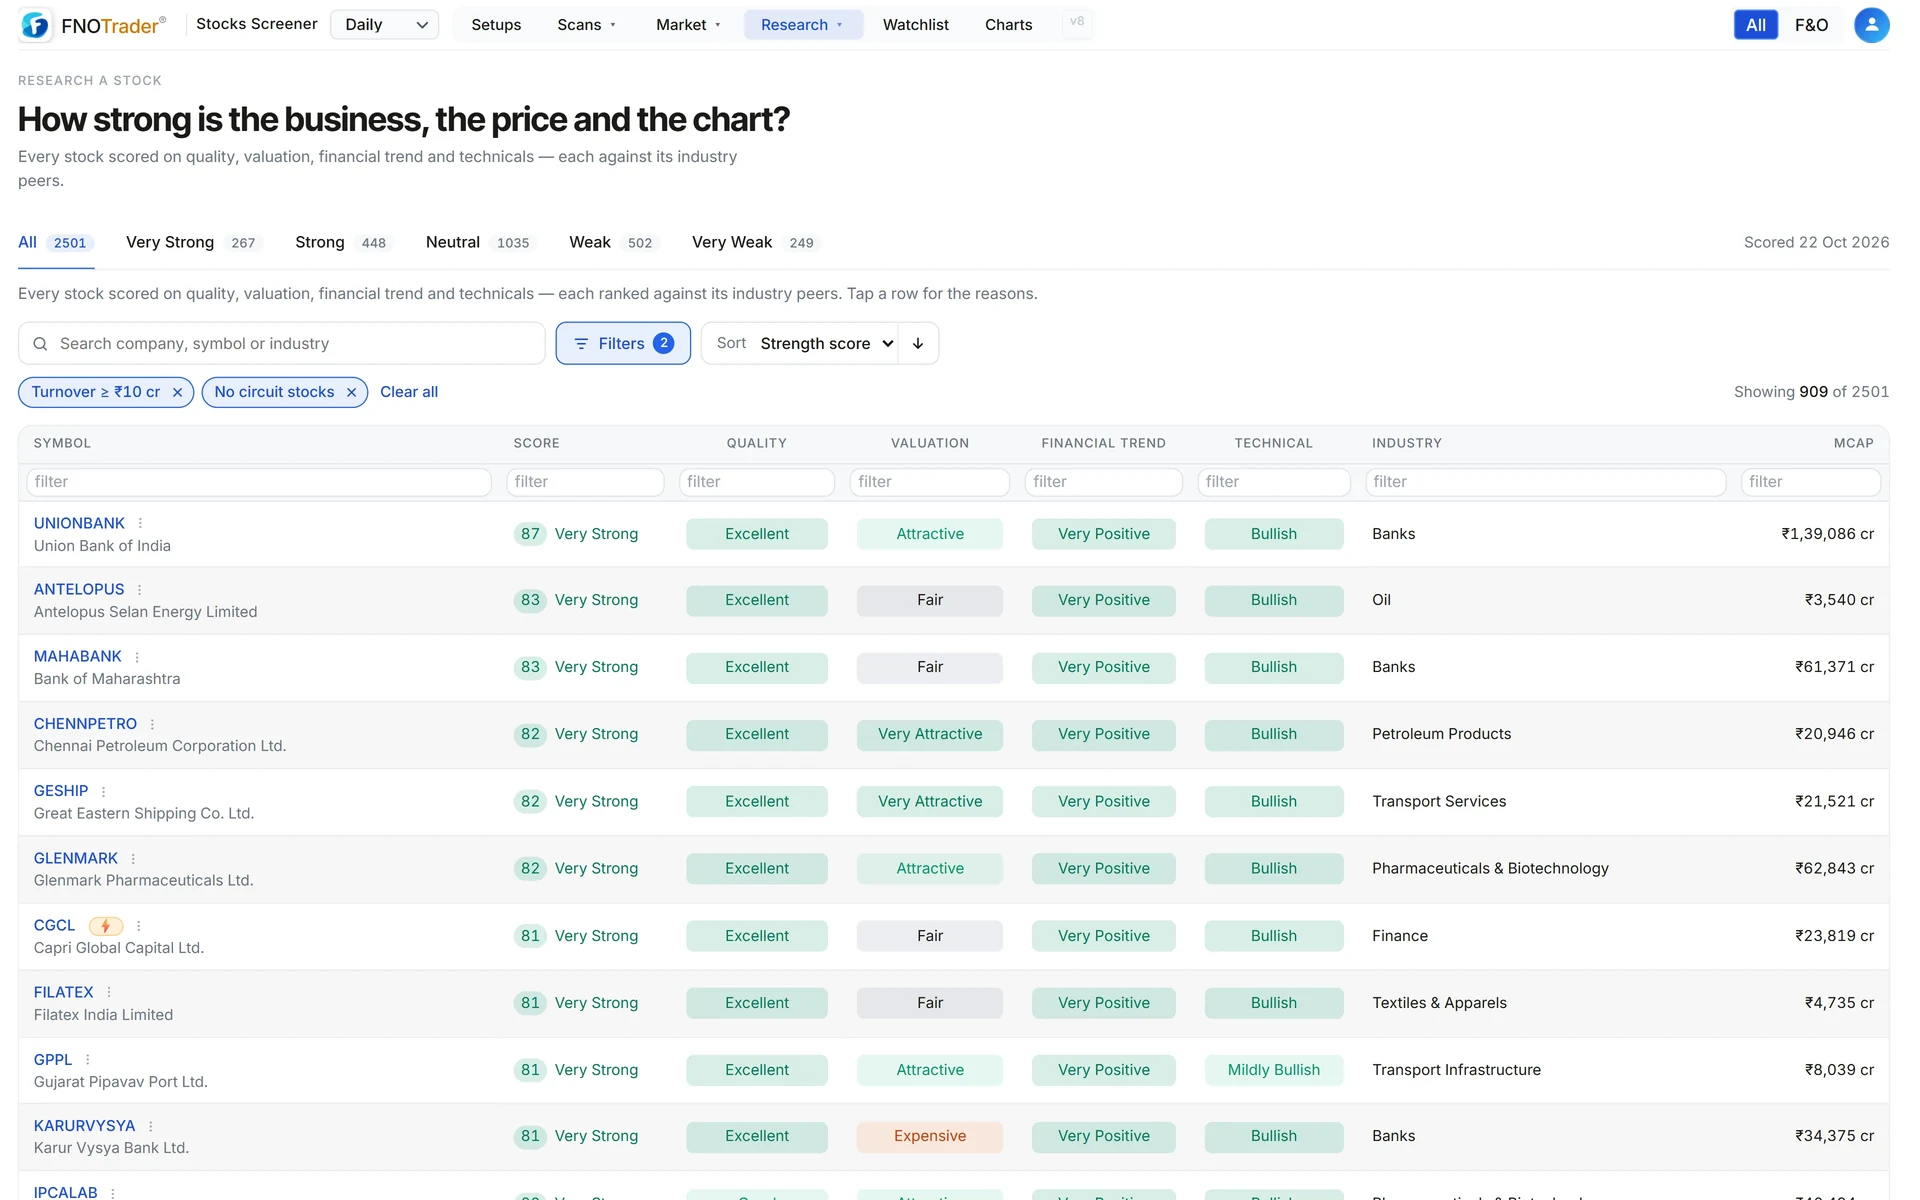The image size is (1920, 1200).
Task: Open the Setups page
Action: coord(496,25)
